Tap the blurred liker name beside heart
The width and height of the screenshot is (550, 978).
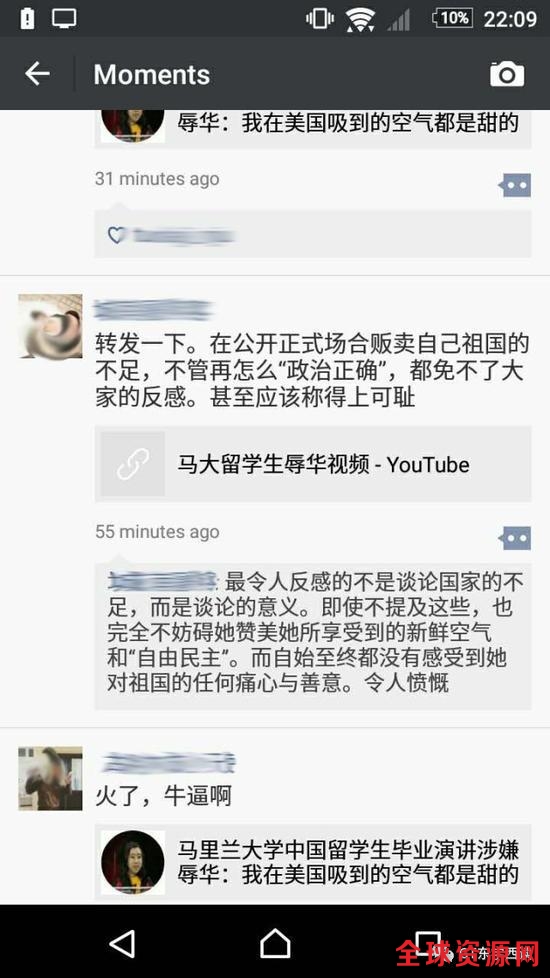pos(184,236)
